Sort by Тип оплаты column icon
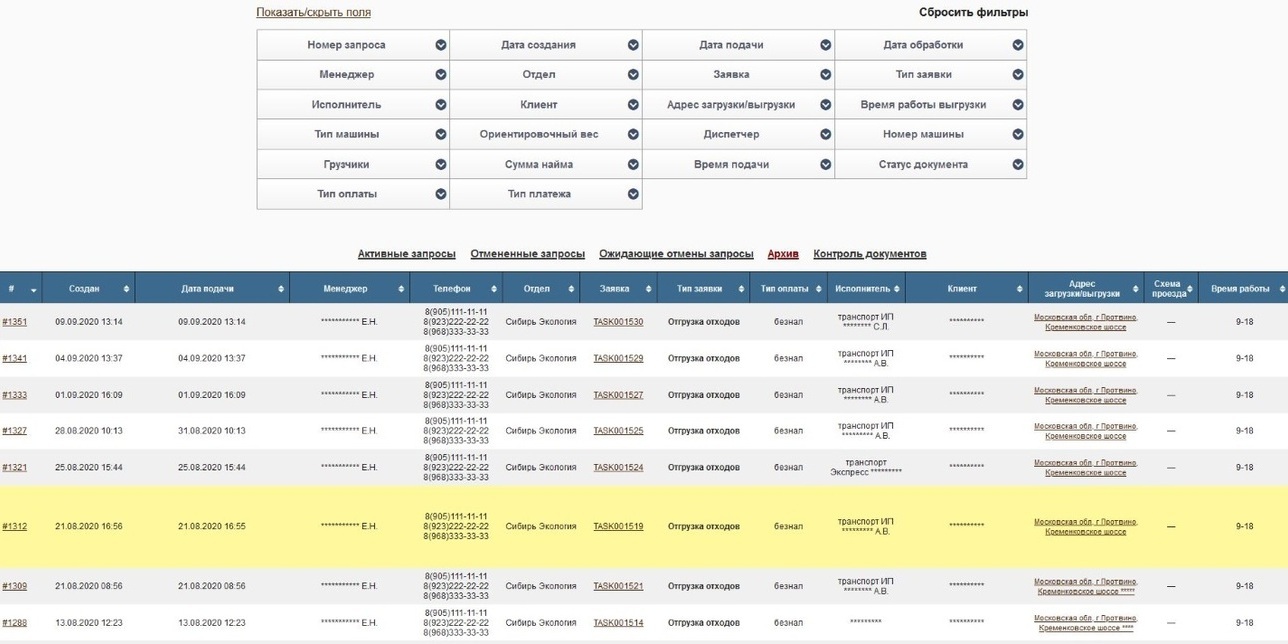The height and width of the screenshot is (644, 1288). click(817, 289)
